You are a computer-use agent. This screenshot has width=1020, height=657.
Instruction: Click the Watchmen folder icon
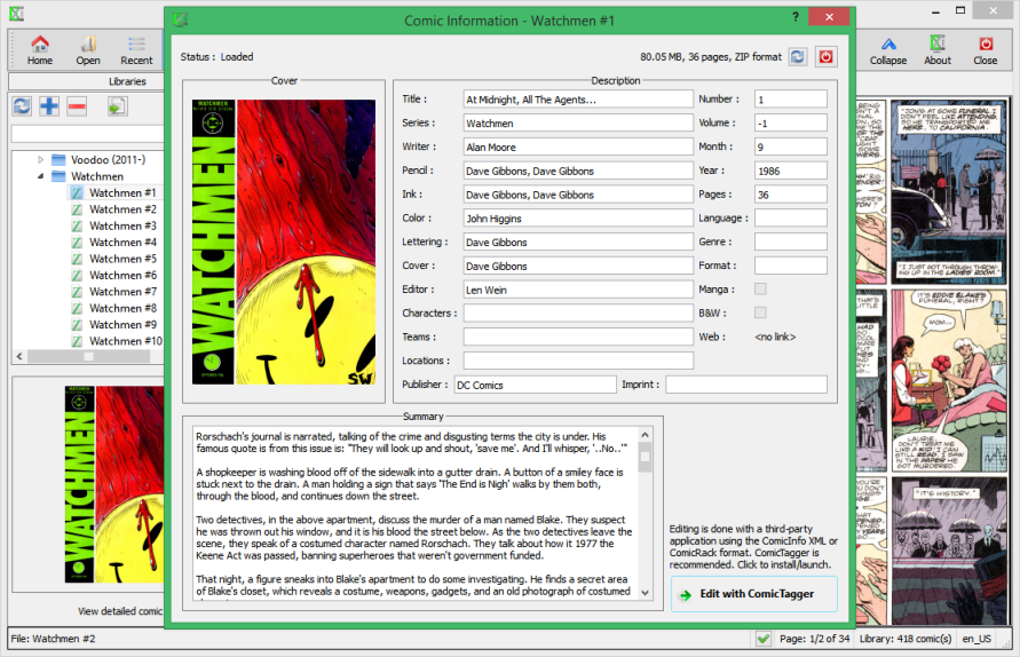59,176
